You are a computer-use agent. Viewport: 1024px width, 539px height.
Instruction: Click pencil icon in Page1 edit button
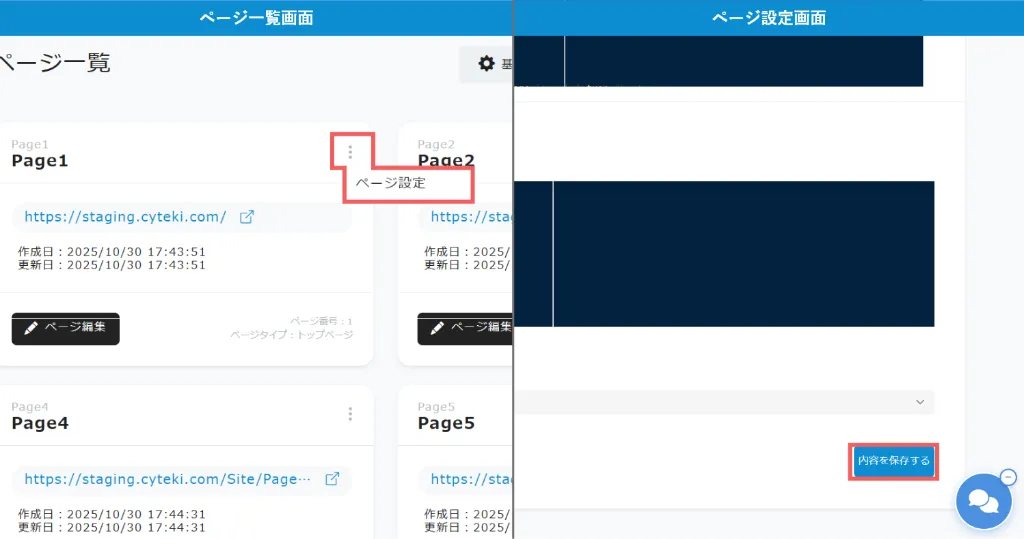point(31,328)
